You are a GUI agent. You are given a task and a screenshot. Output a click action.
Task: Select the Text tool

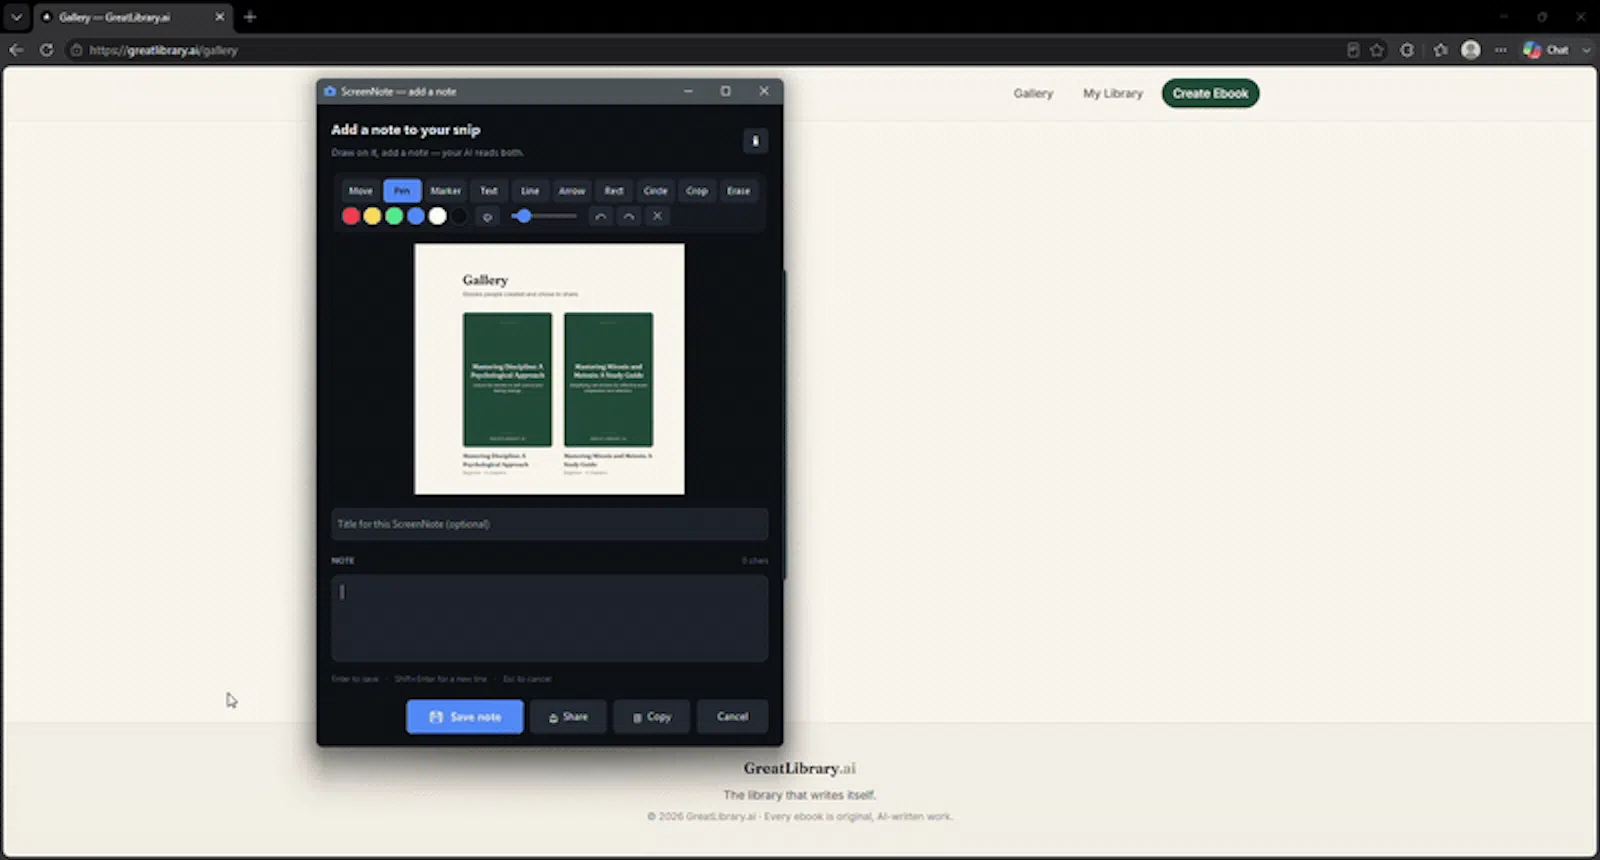click(x=489, y=191)
